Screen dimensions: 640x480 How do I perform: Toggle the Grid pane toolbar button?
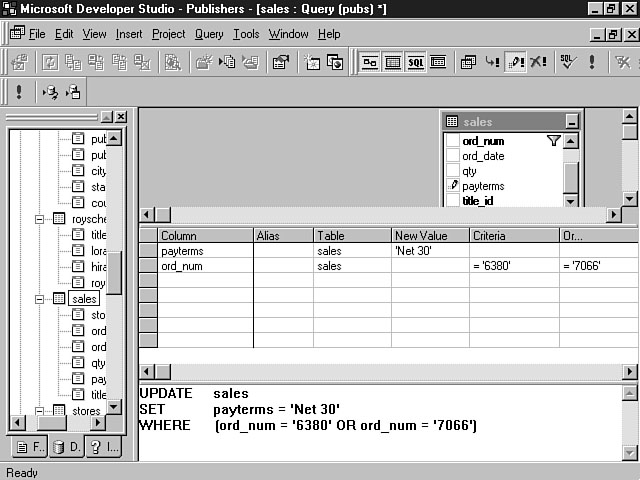pyautogui.click(x=393, y=62)
